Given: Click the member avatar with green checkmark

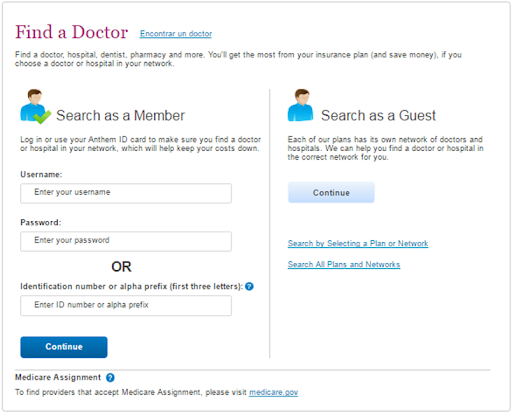Looking at the screenshot, I should point(36,107).
